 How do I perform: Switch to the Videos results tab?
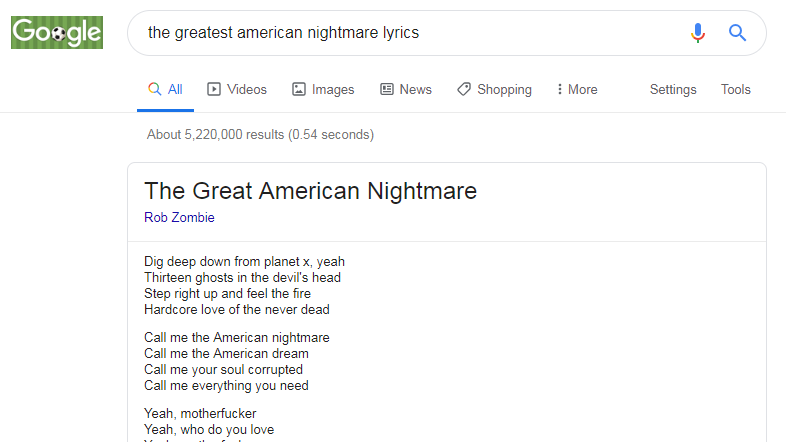[x=237, y=89]
